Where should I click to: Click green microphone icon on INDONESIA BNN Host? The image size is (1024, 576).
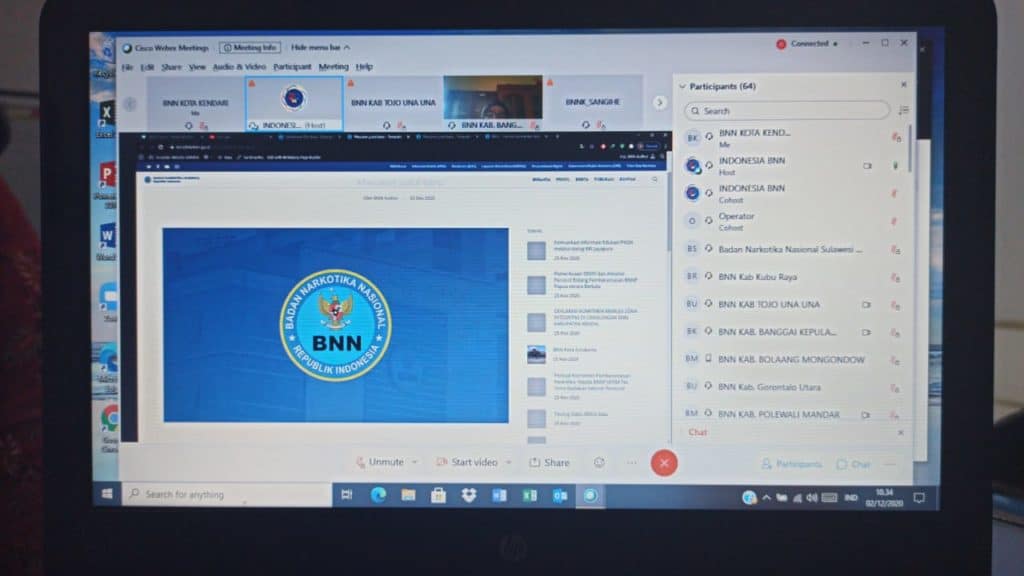pyautogui.click(x=895, y=166)
